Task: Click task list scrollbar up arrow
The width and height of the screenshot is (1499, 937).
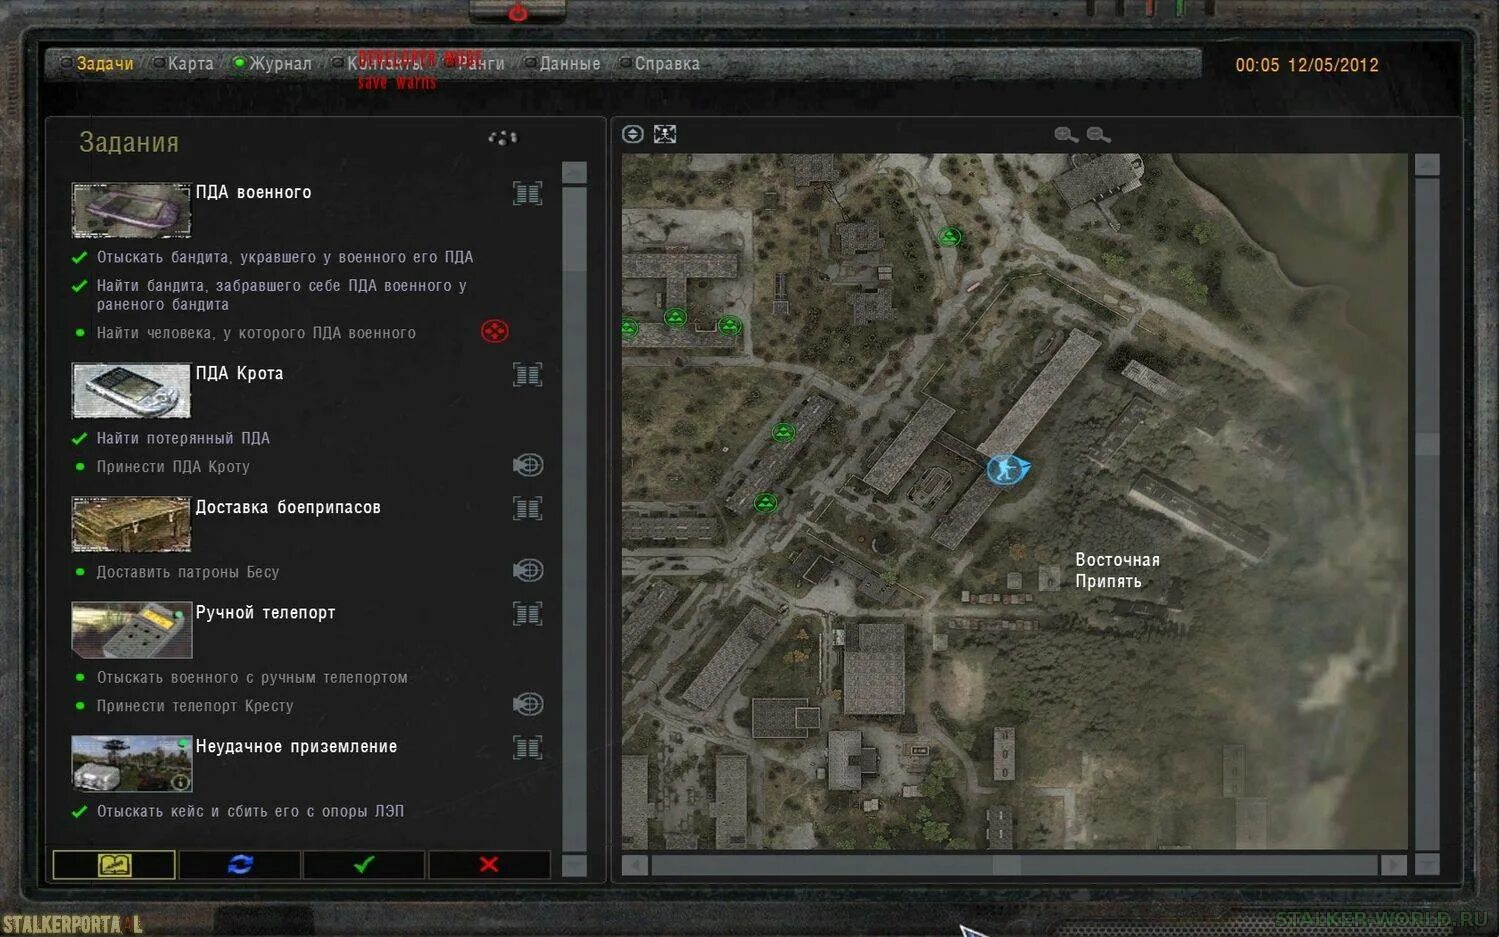Action: pyautogui.click(x=574, y=172)
